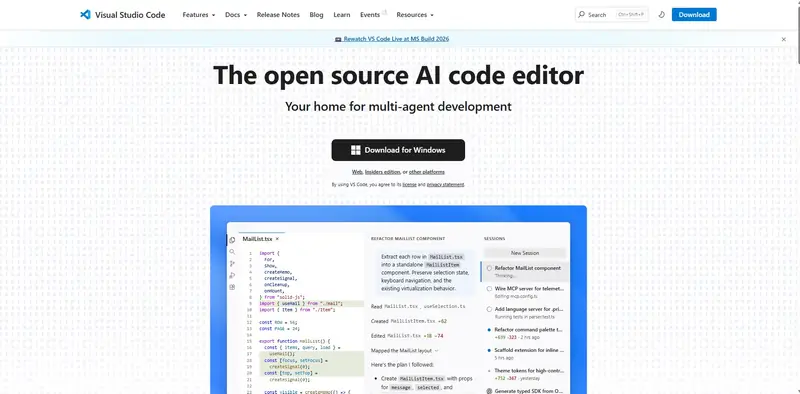Expand the Mapped the MailList layout chevron

pyautogui.click(x=436, y=351)
